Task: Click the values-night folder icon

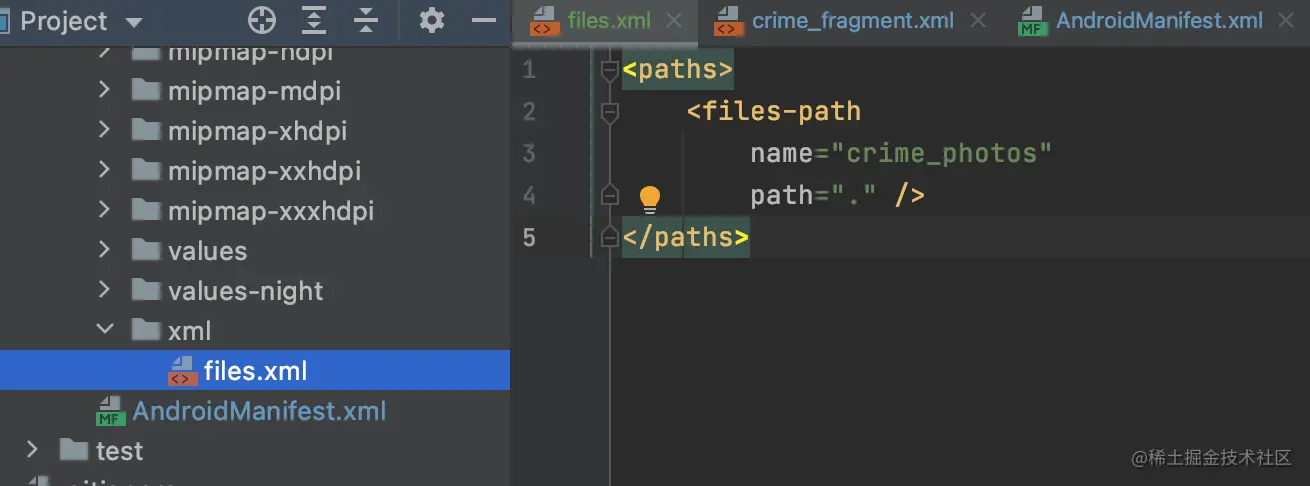Action: (x=146, y=290)
